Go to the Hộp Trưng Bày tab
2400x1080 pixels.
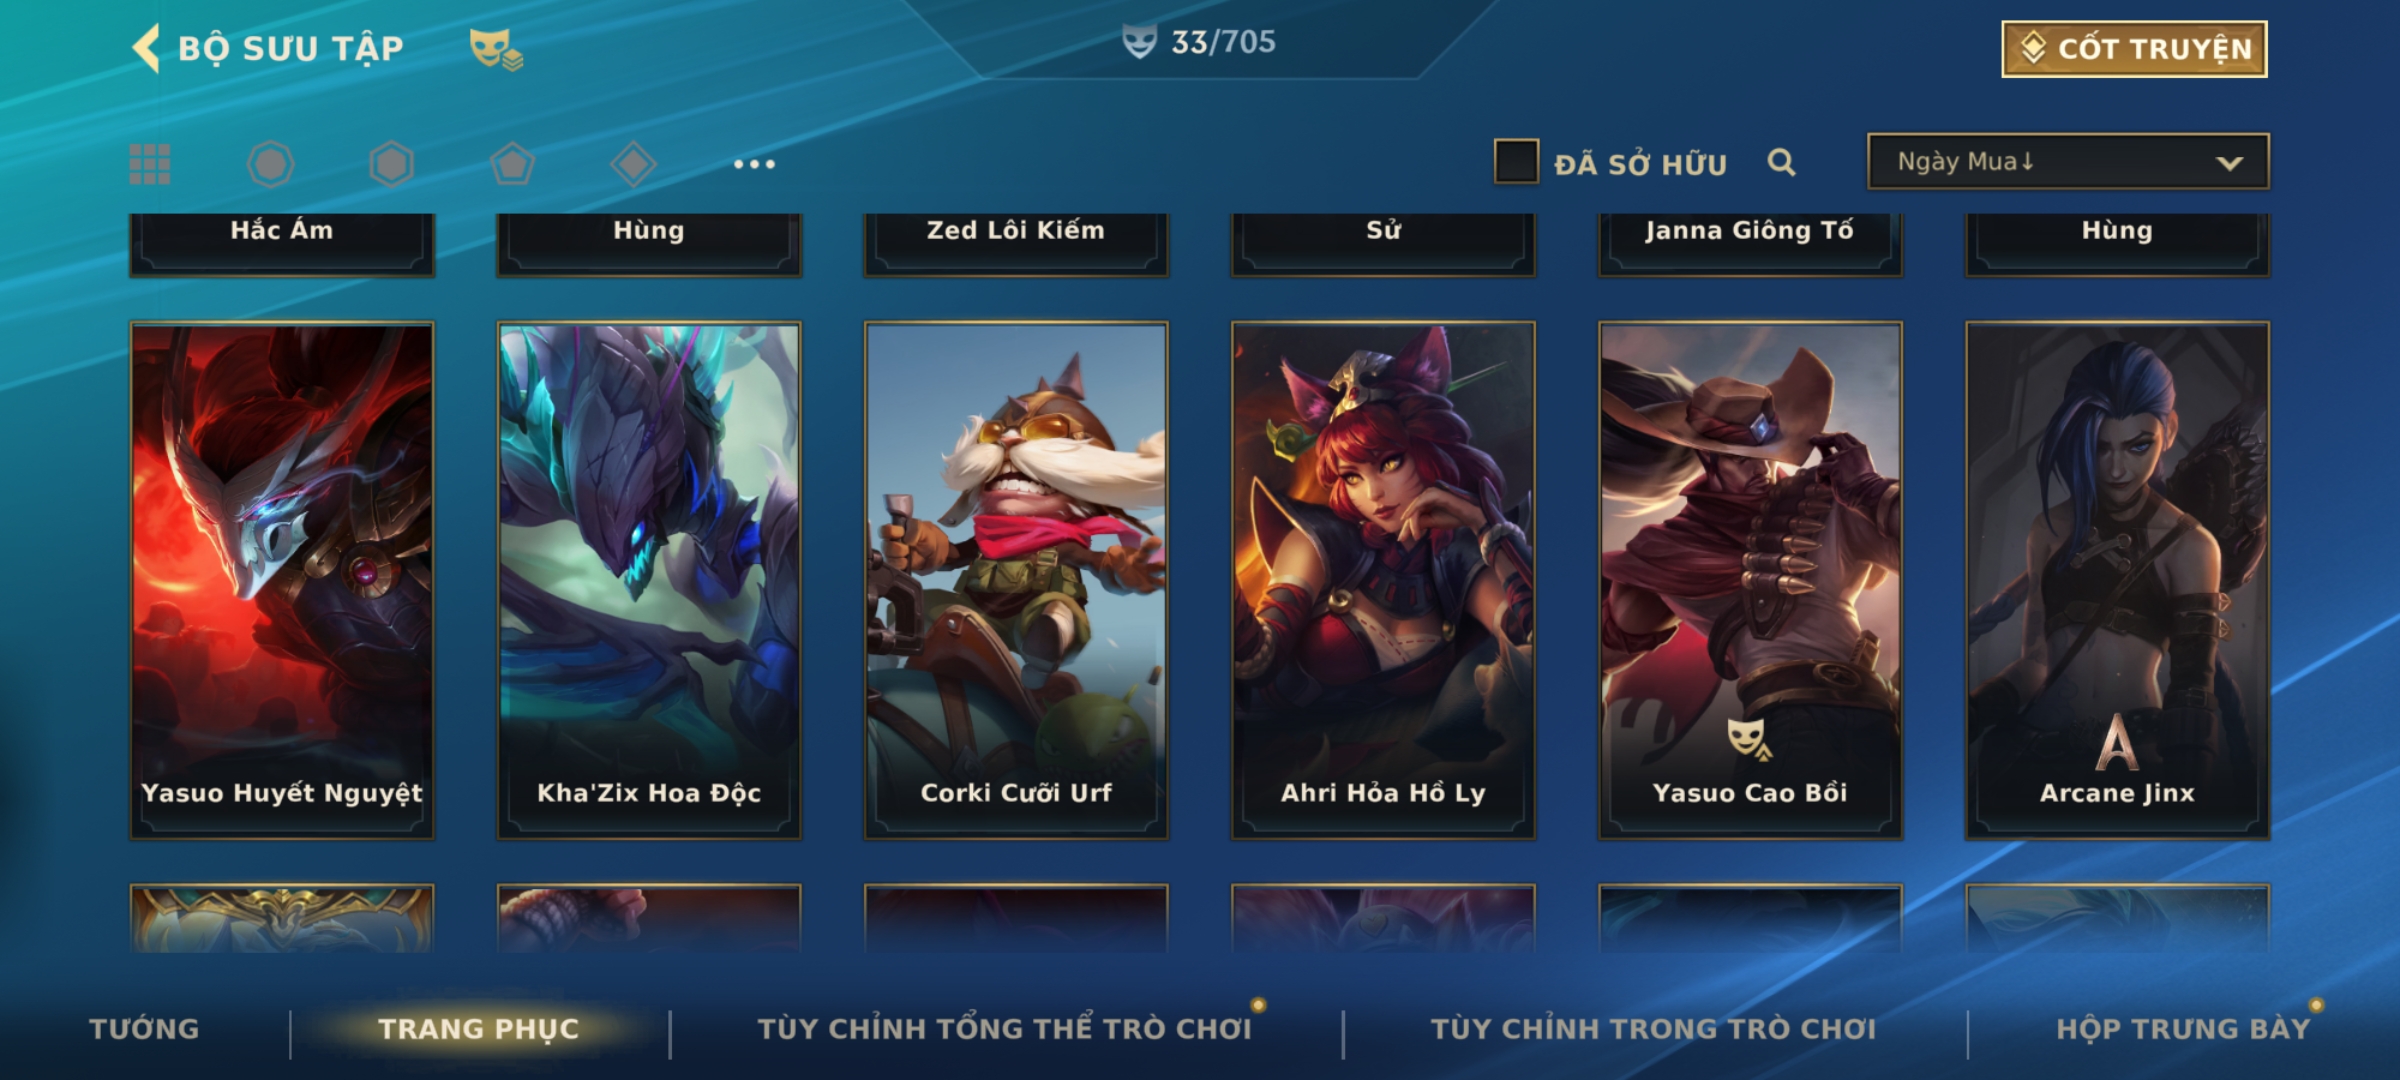pyautogui.click(x=2184, y=1029)
